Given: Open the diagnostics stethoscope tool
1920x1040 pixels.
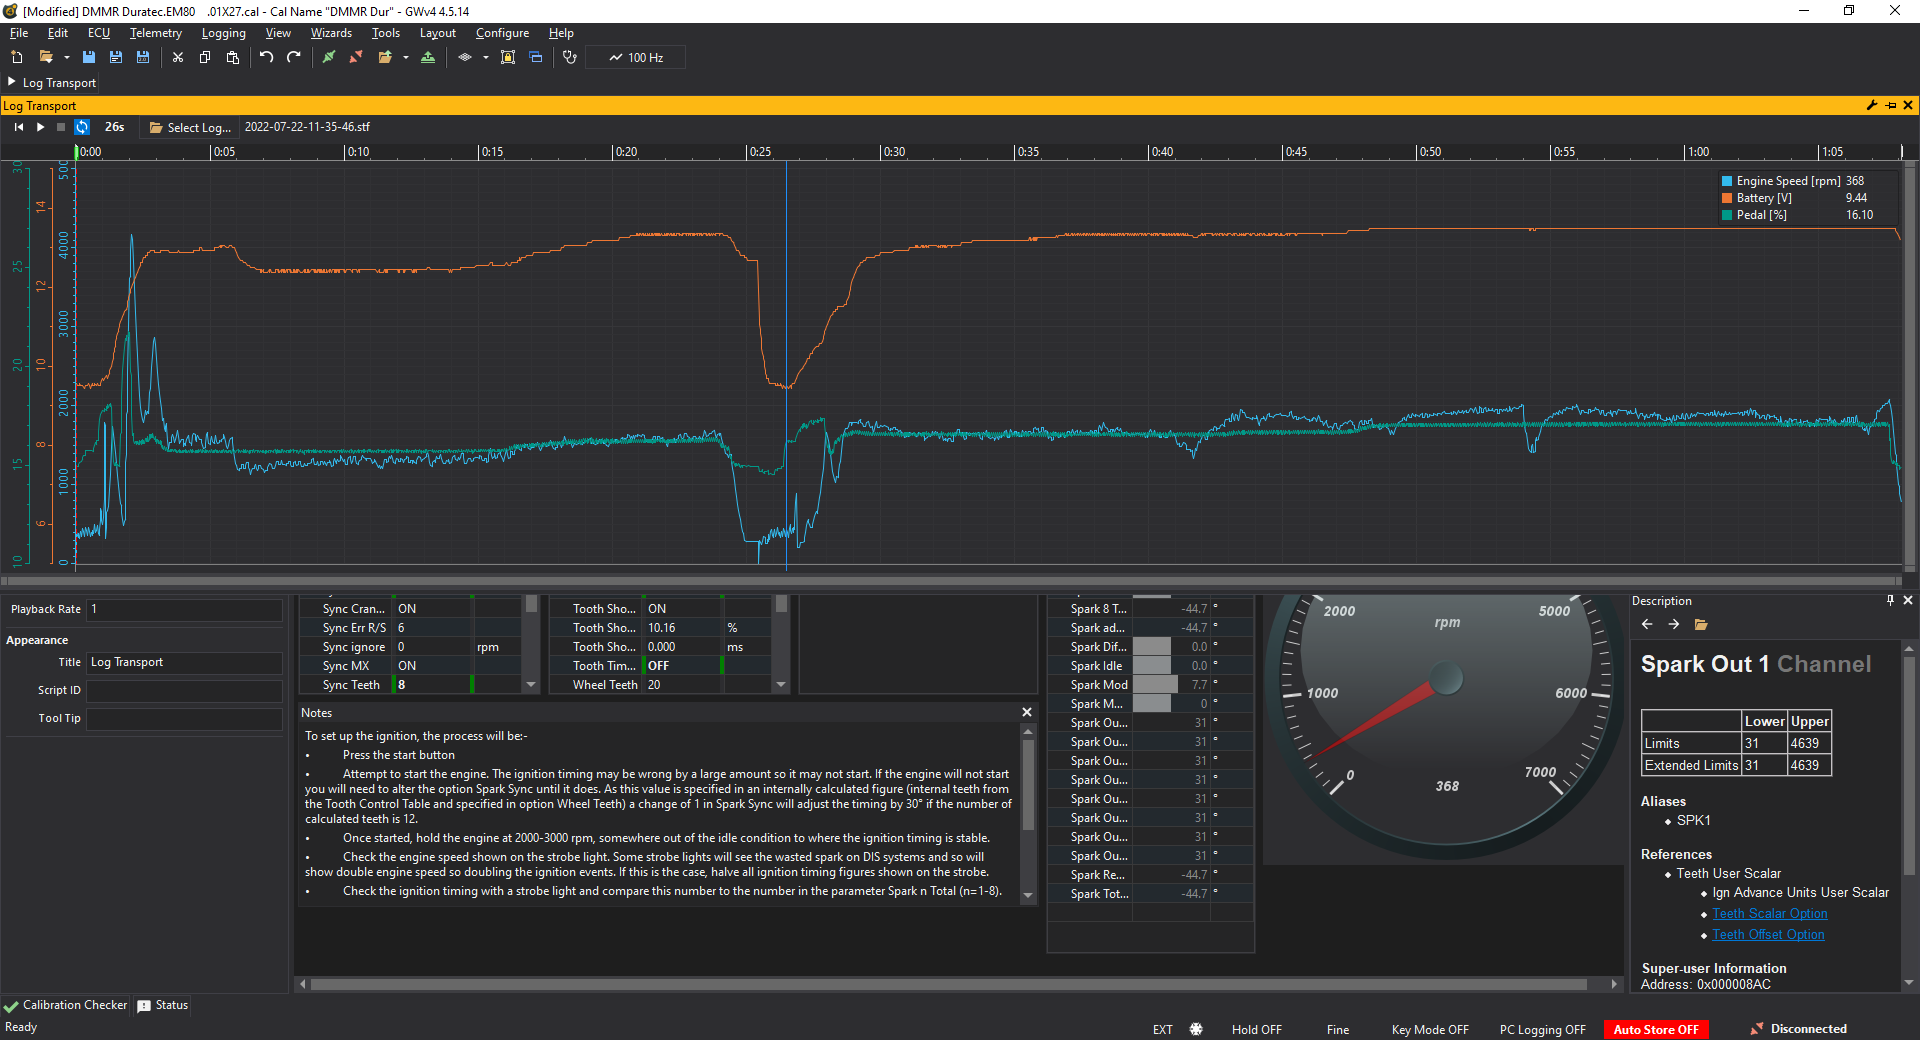Looking at the screenshot, I should tap(570, 57).
